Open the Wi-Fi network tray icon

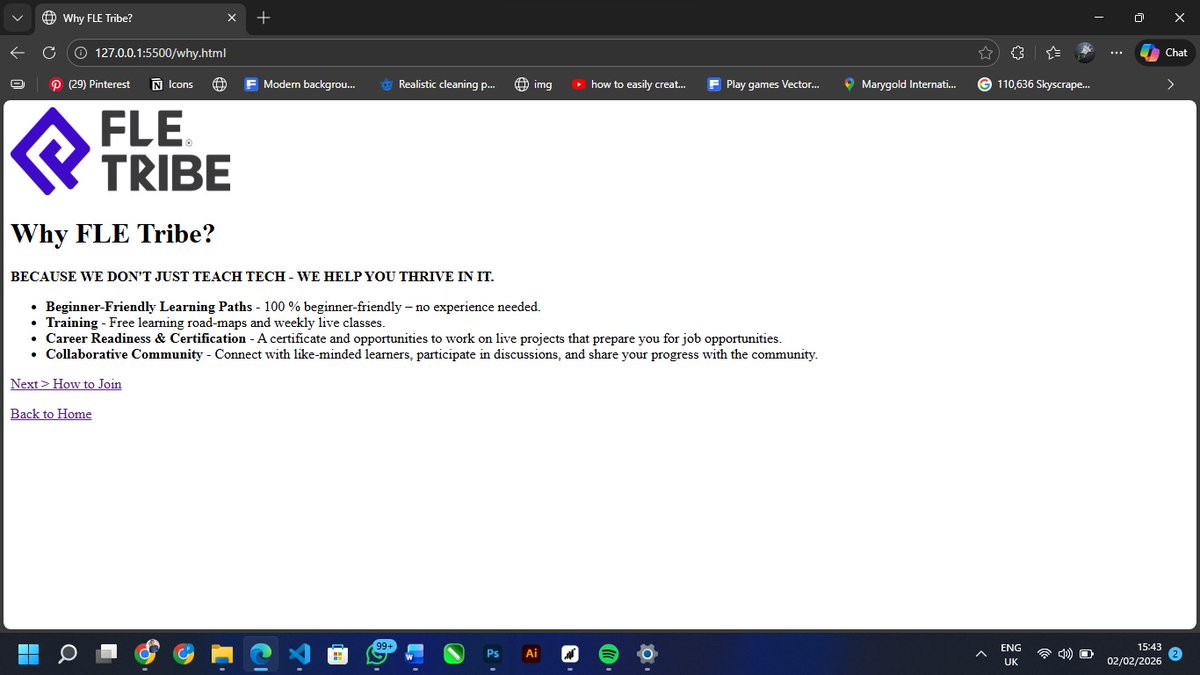click(1044, 654)
